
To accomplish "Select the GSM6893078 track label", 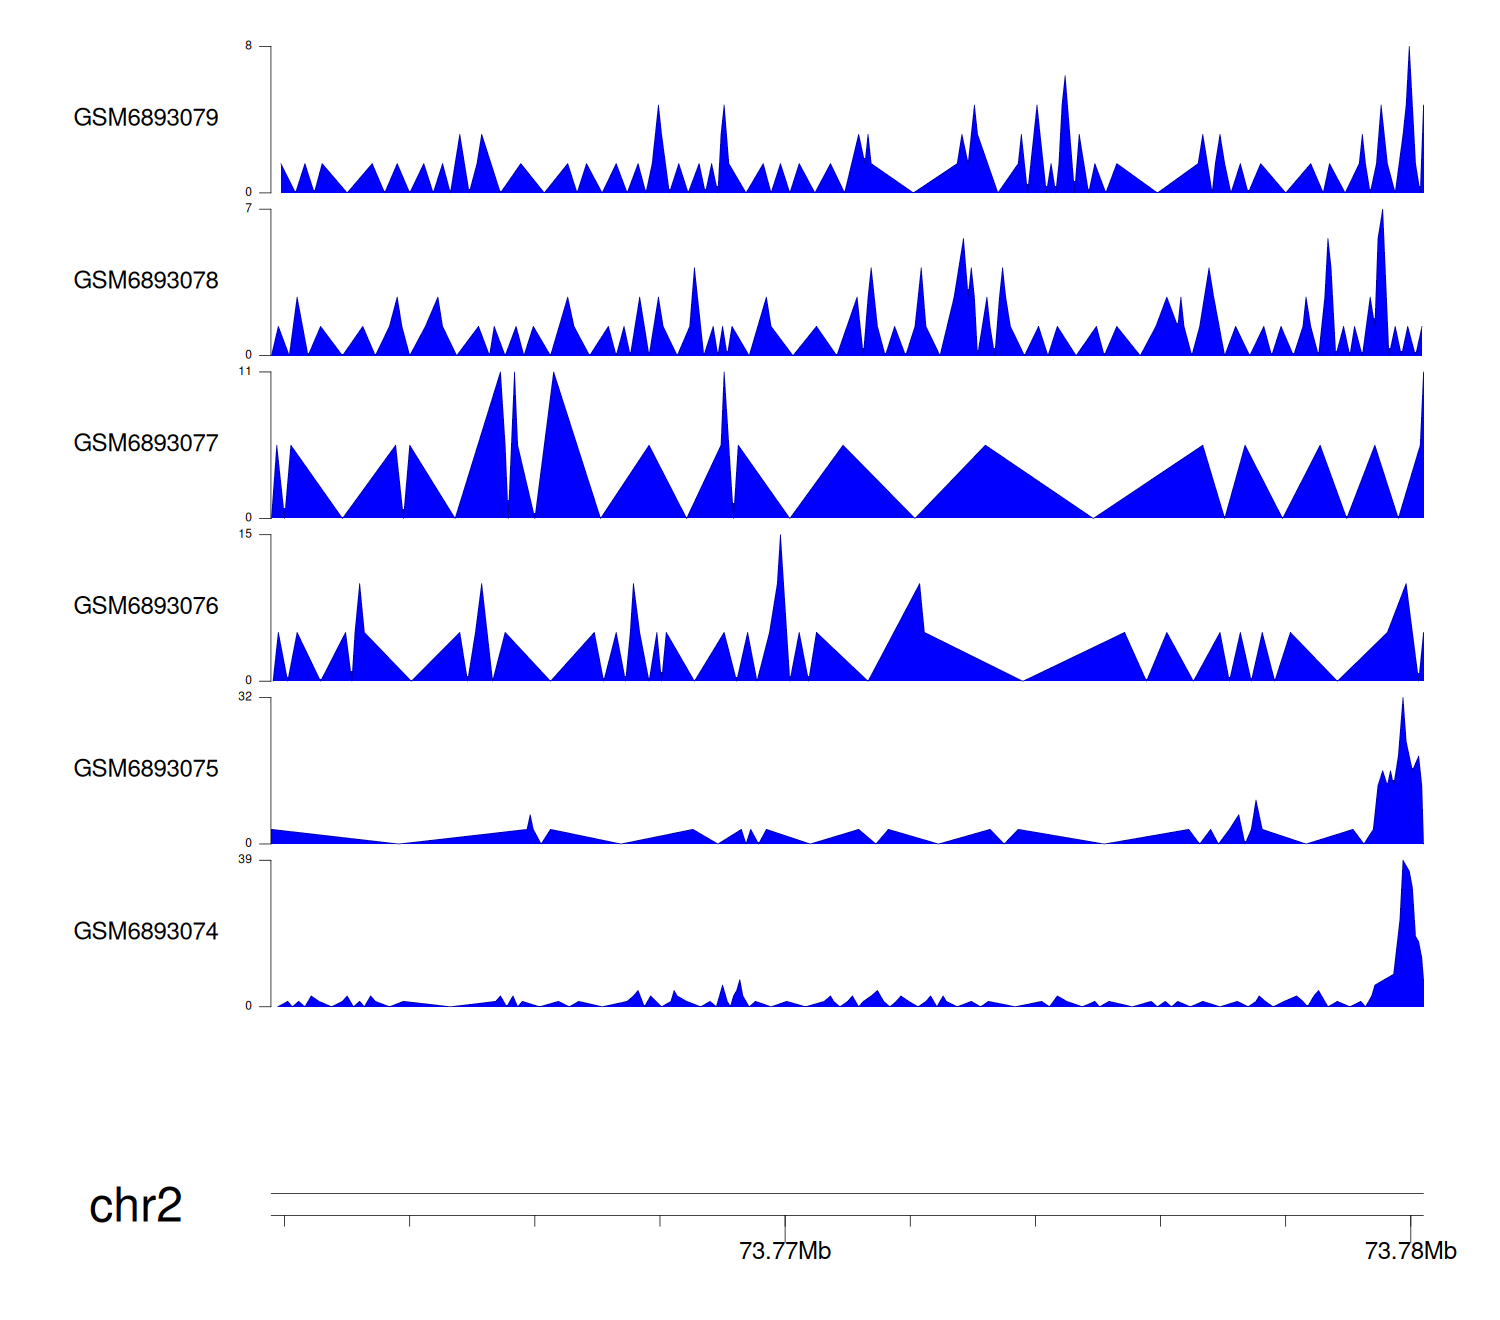I will (146, 281).
